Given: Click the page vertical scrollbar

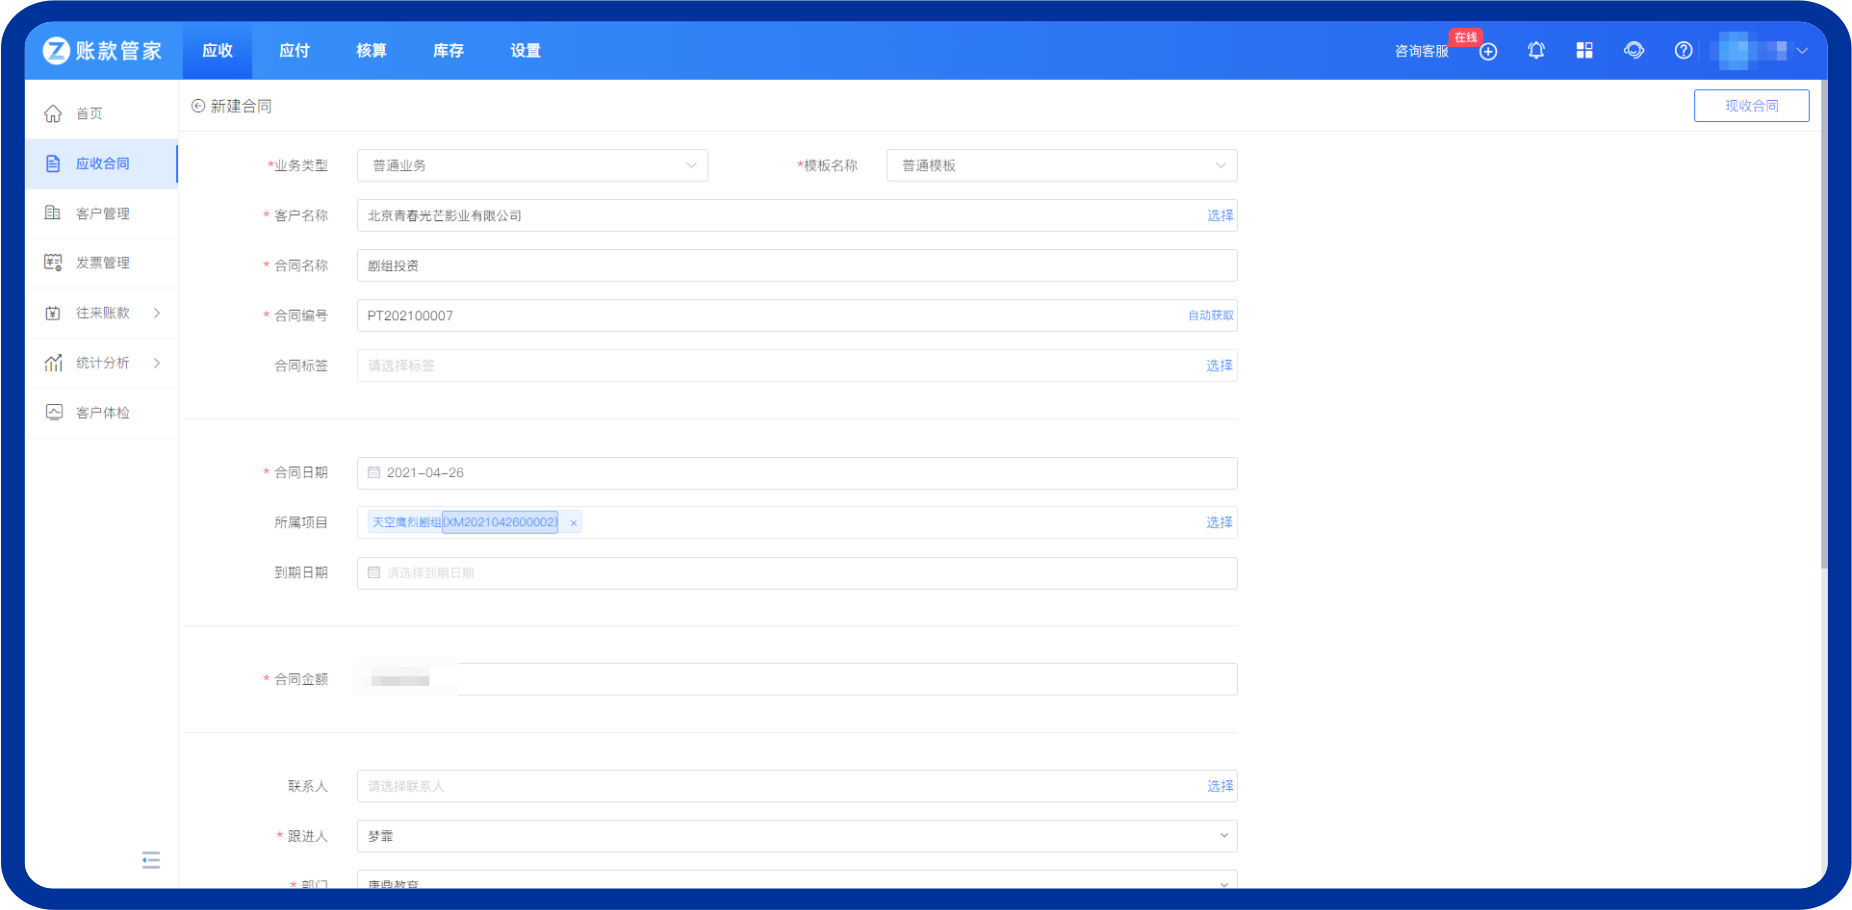Looking at the screenshot, I should (1823, 325).
